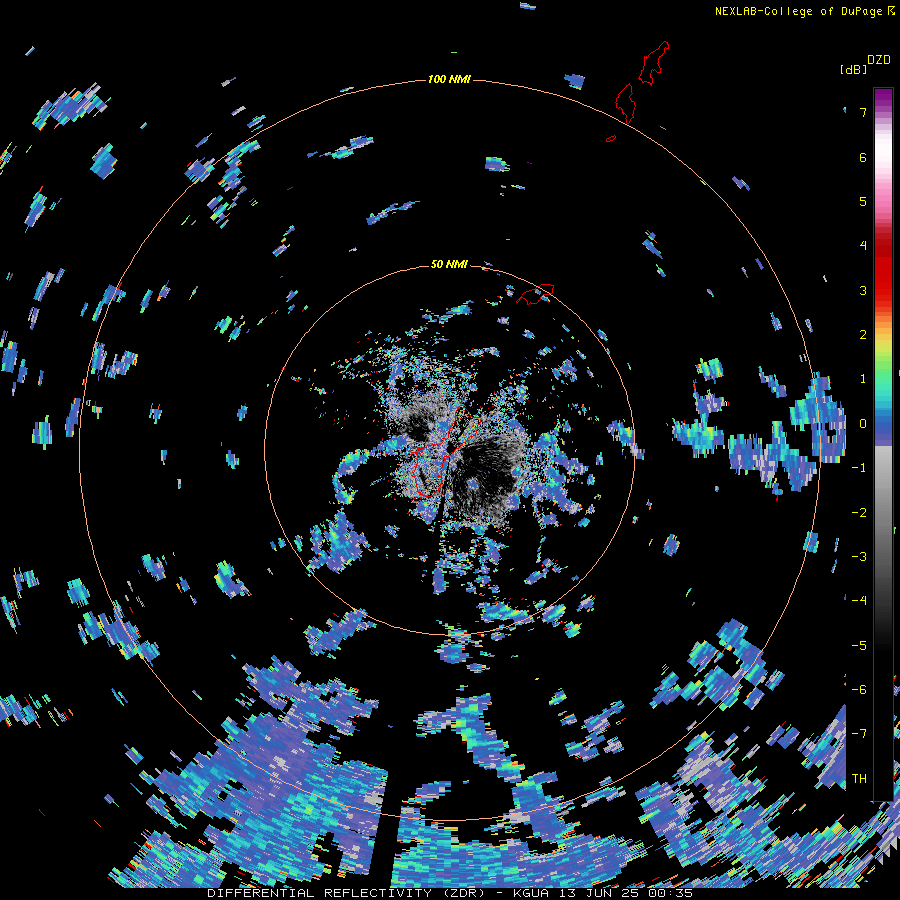The width and height of the screenshot is (900, 900).
Task: Click the vertical ZDR color scale bar
Action: [883, 444]
